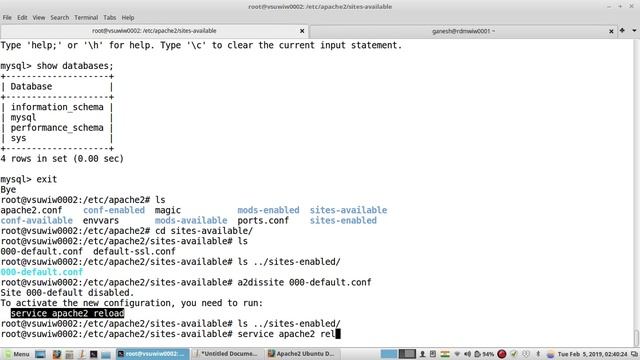Open the Menu button on the panel
640x360 pixels.
17,354
